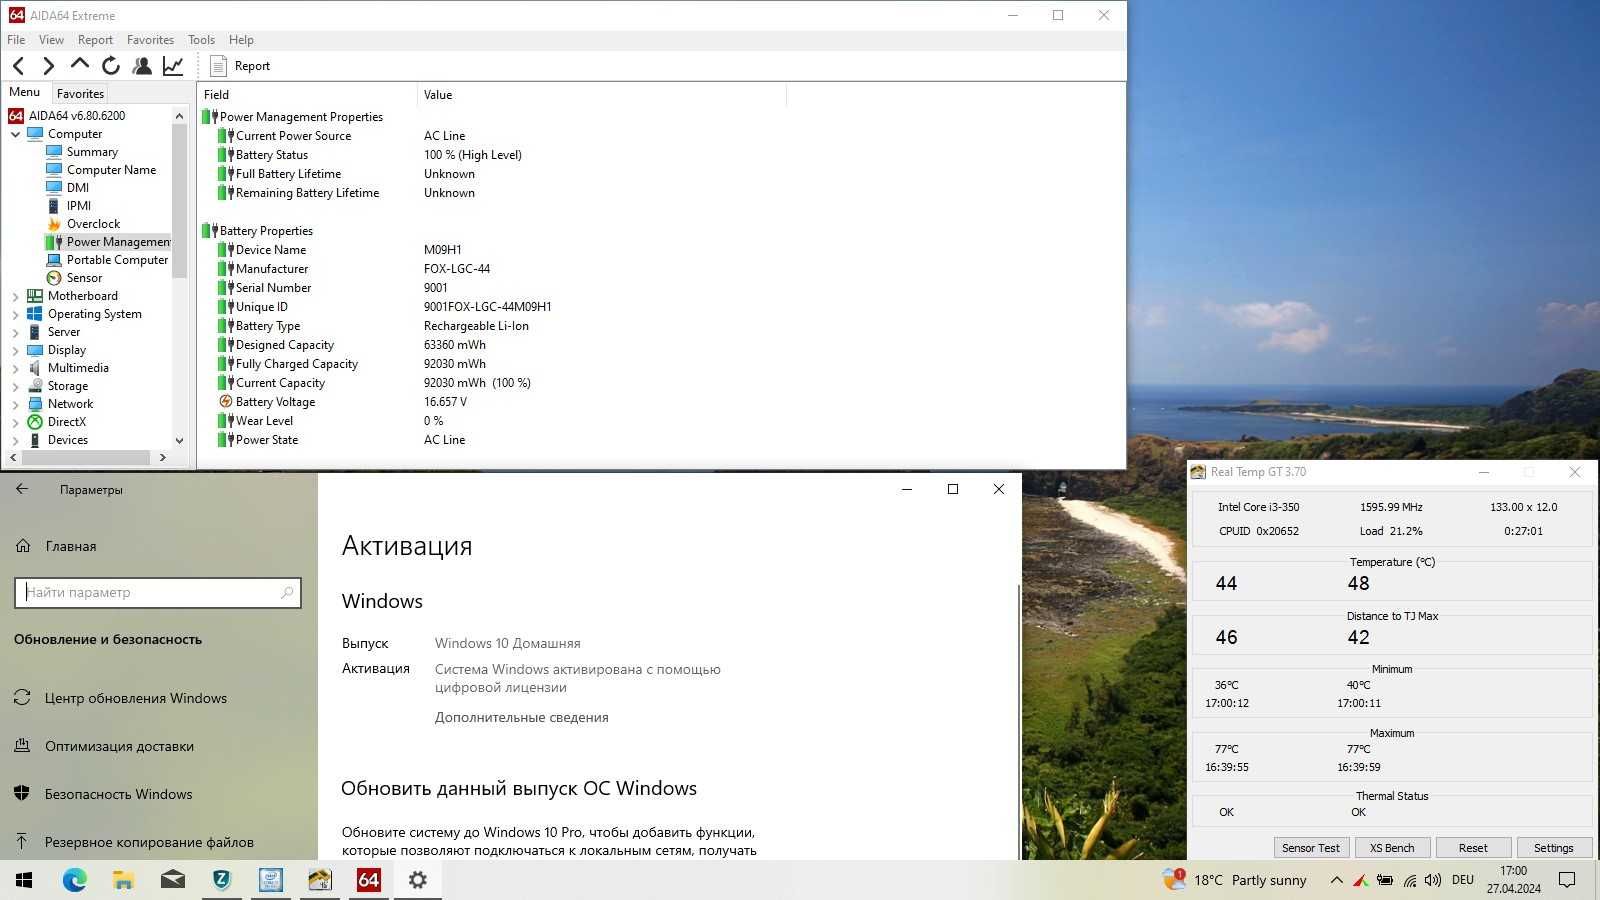1600x900 pixels.
Task: Select AIDA64 v6.80.6200 root node
Action: tap(76, 116)
